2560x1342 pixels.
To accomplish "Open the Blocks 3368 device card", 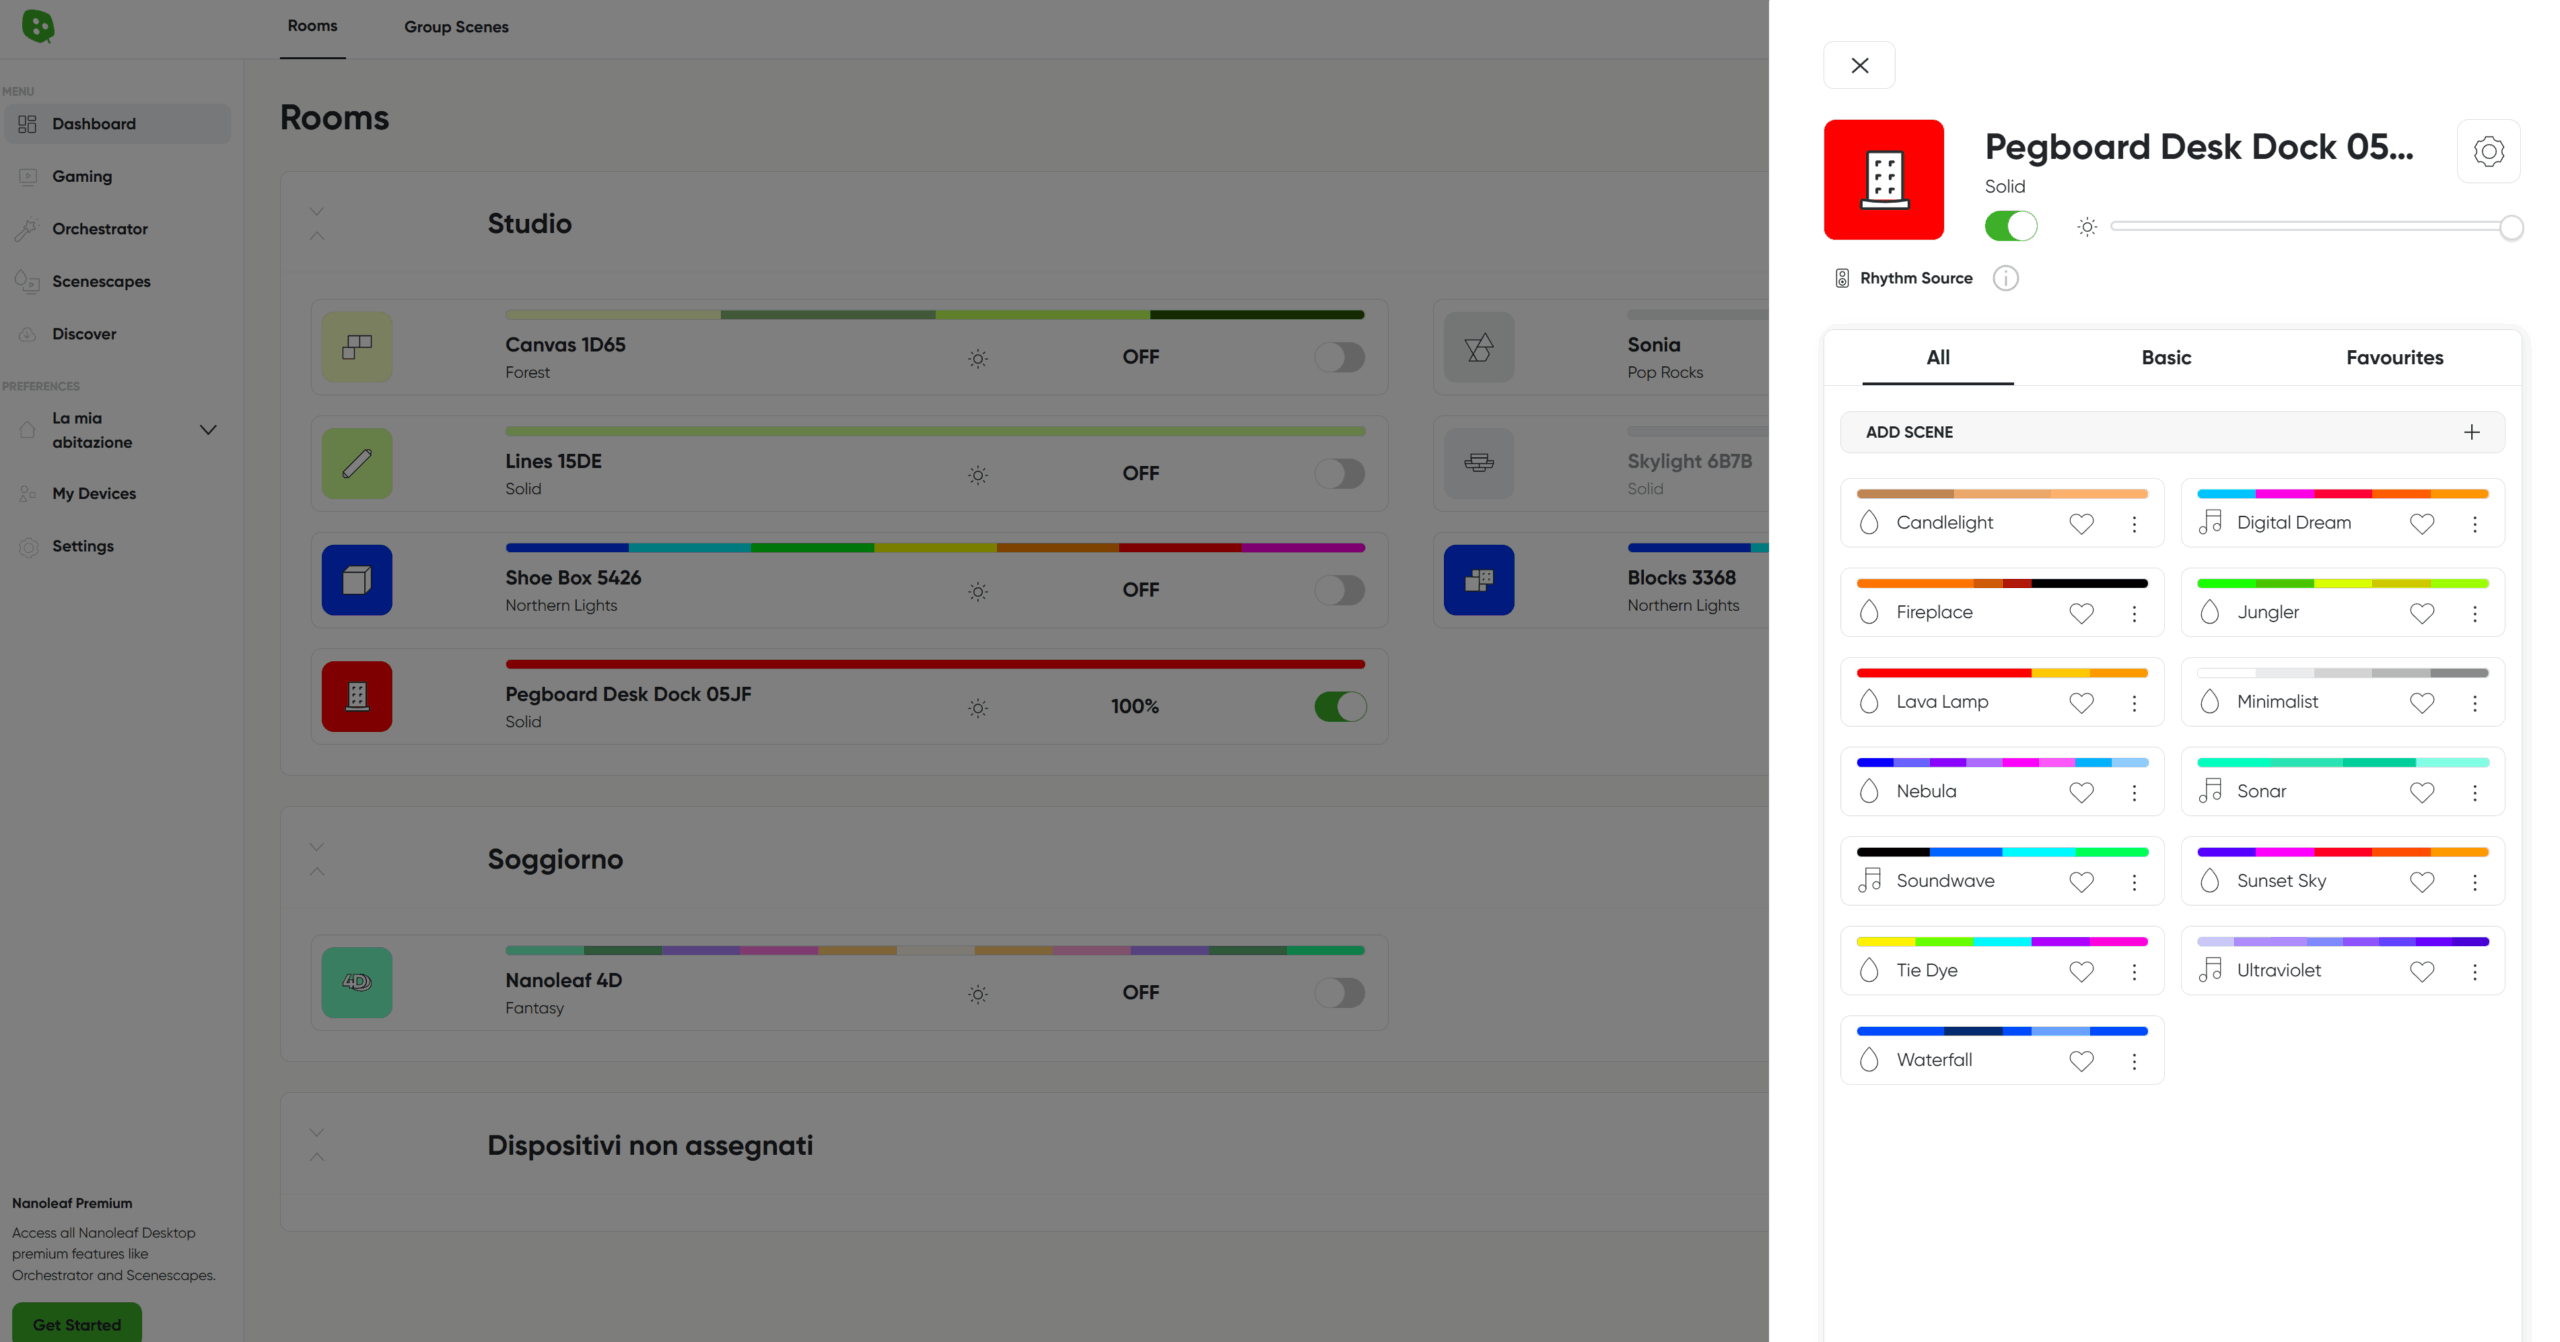I will 1601,580.
